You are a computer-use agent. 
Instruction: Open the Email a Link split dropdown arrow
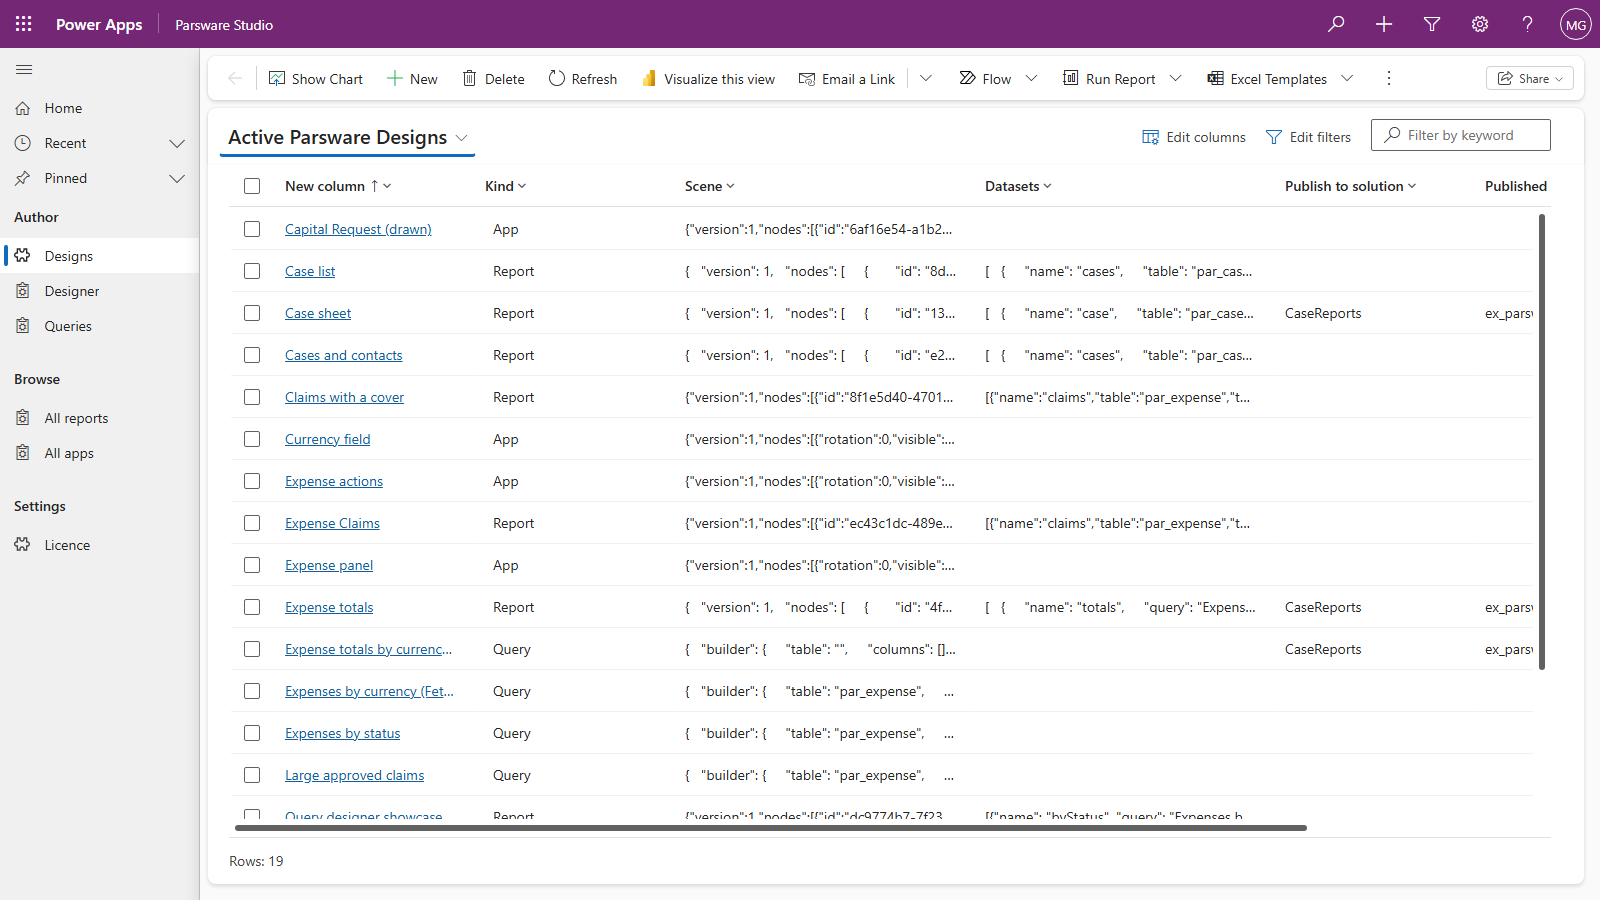tap(926, 78)
